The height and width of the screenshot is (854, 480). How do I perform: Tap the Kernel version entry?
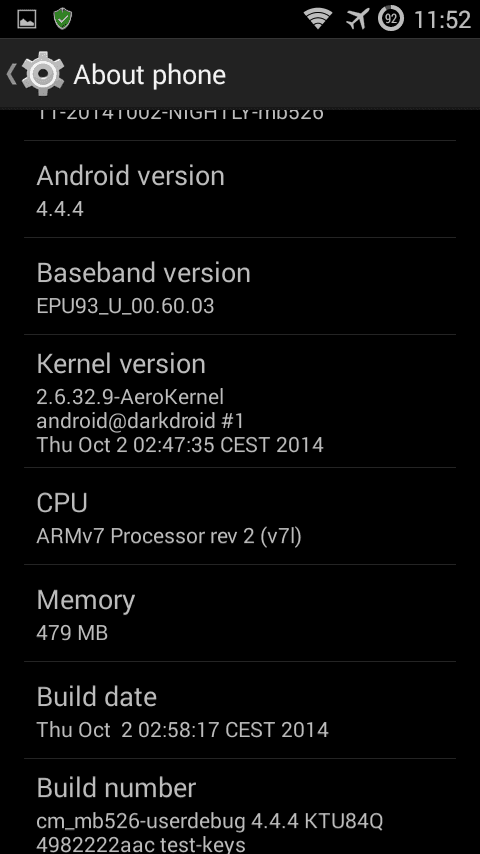(x=240, y=401)
